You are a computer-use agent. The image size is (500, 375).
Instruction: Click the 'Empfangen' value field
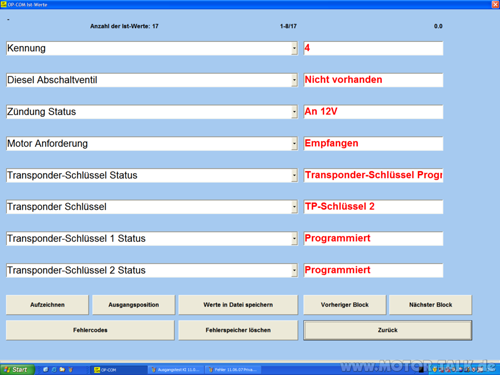click(373, 144)
